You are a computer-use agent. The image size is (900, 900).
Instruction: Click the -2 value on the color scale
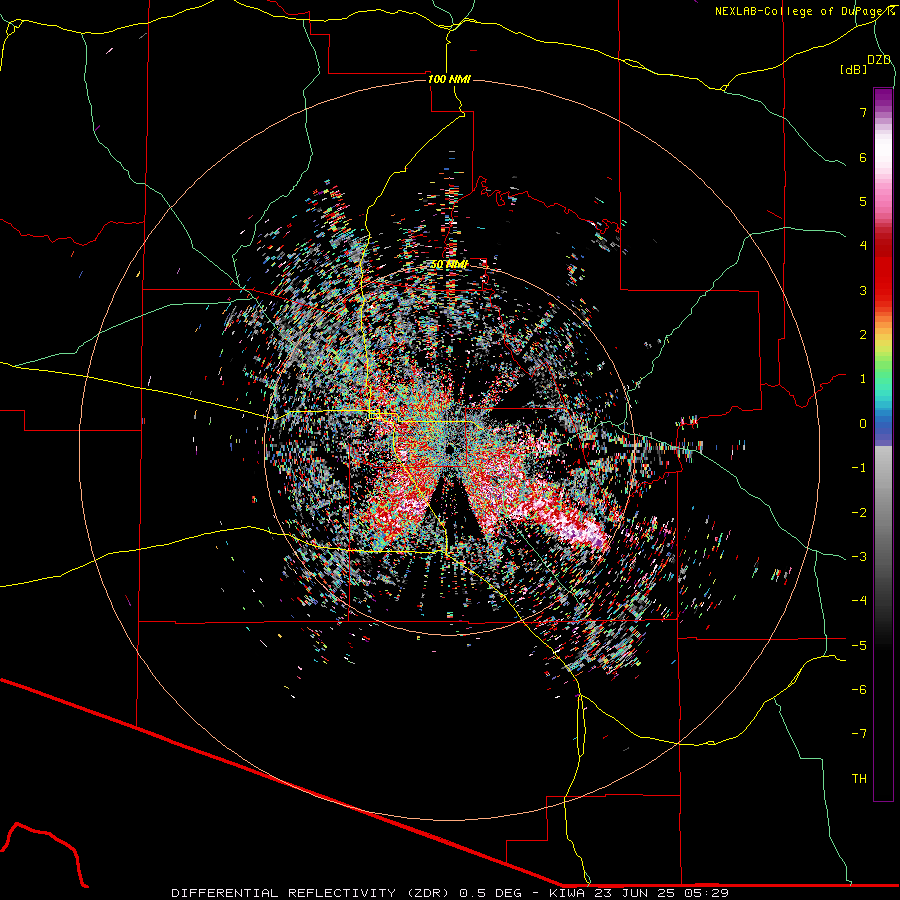point(859,512)
